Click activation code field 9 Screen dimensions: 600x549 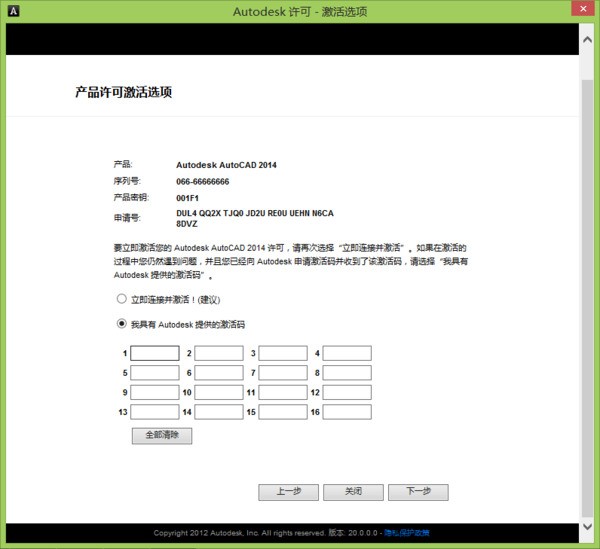(x=155, y=392)
